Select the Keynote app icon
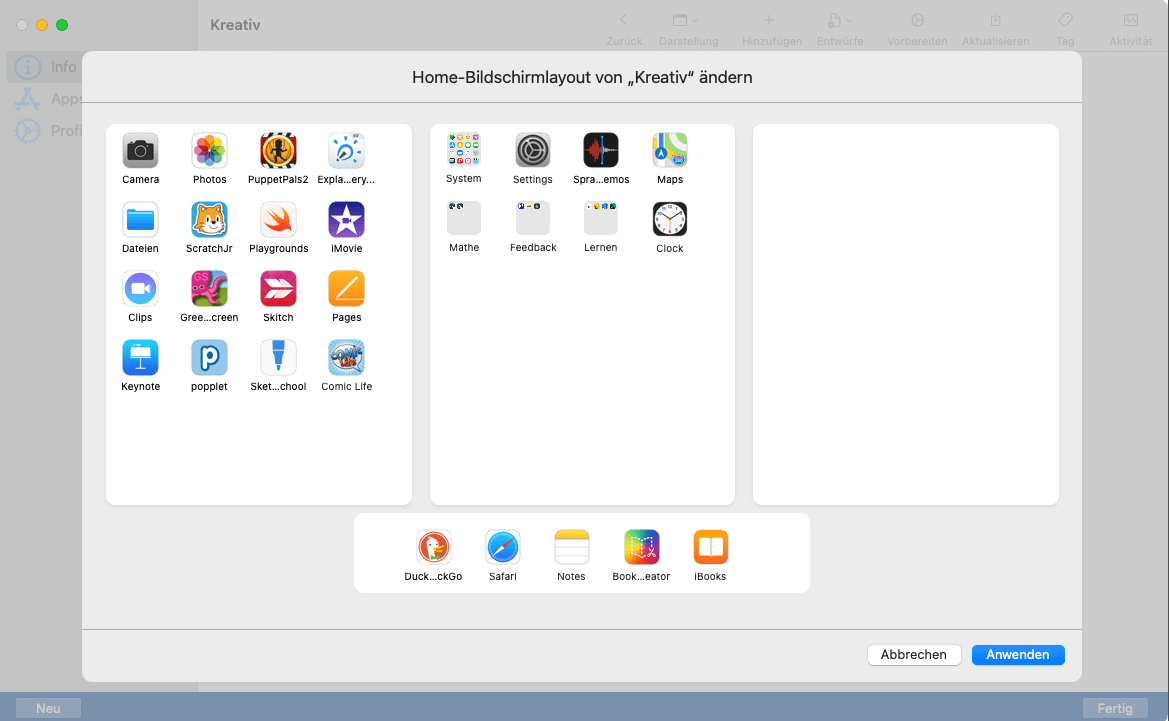Viewport: 1169px width, 721px height. [x=140, y=358]
